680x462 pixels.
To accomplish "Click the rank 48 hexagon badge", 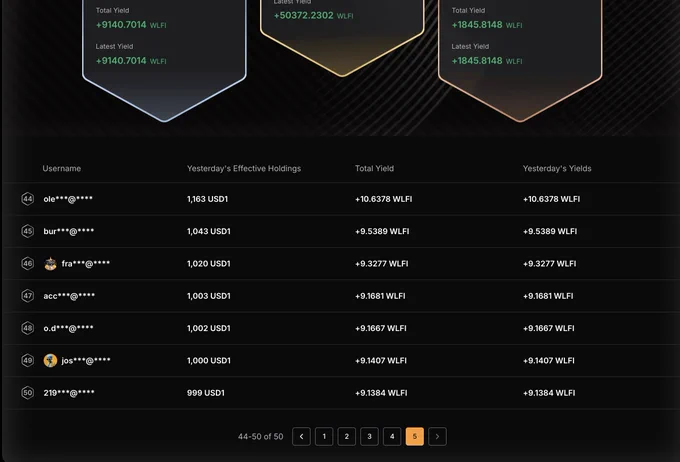I will (27, 328).
